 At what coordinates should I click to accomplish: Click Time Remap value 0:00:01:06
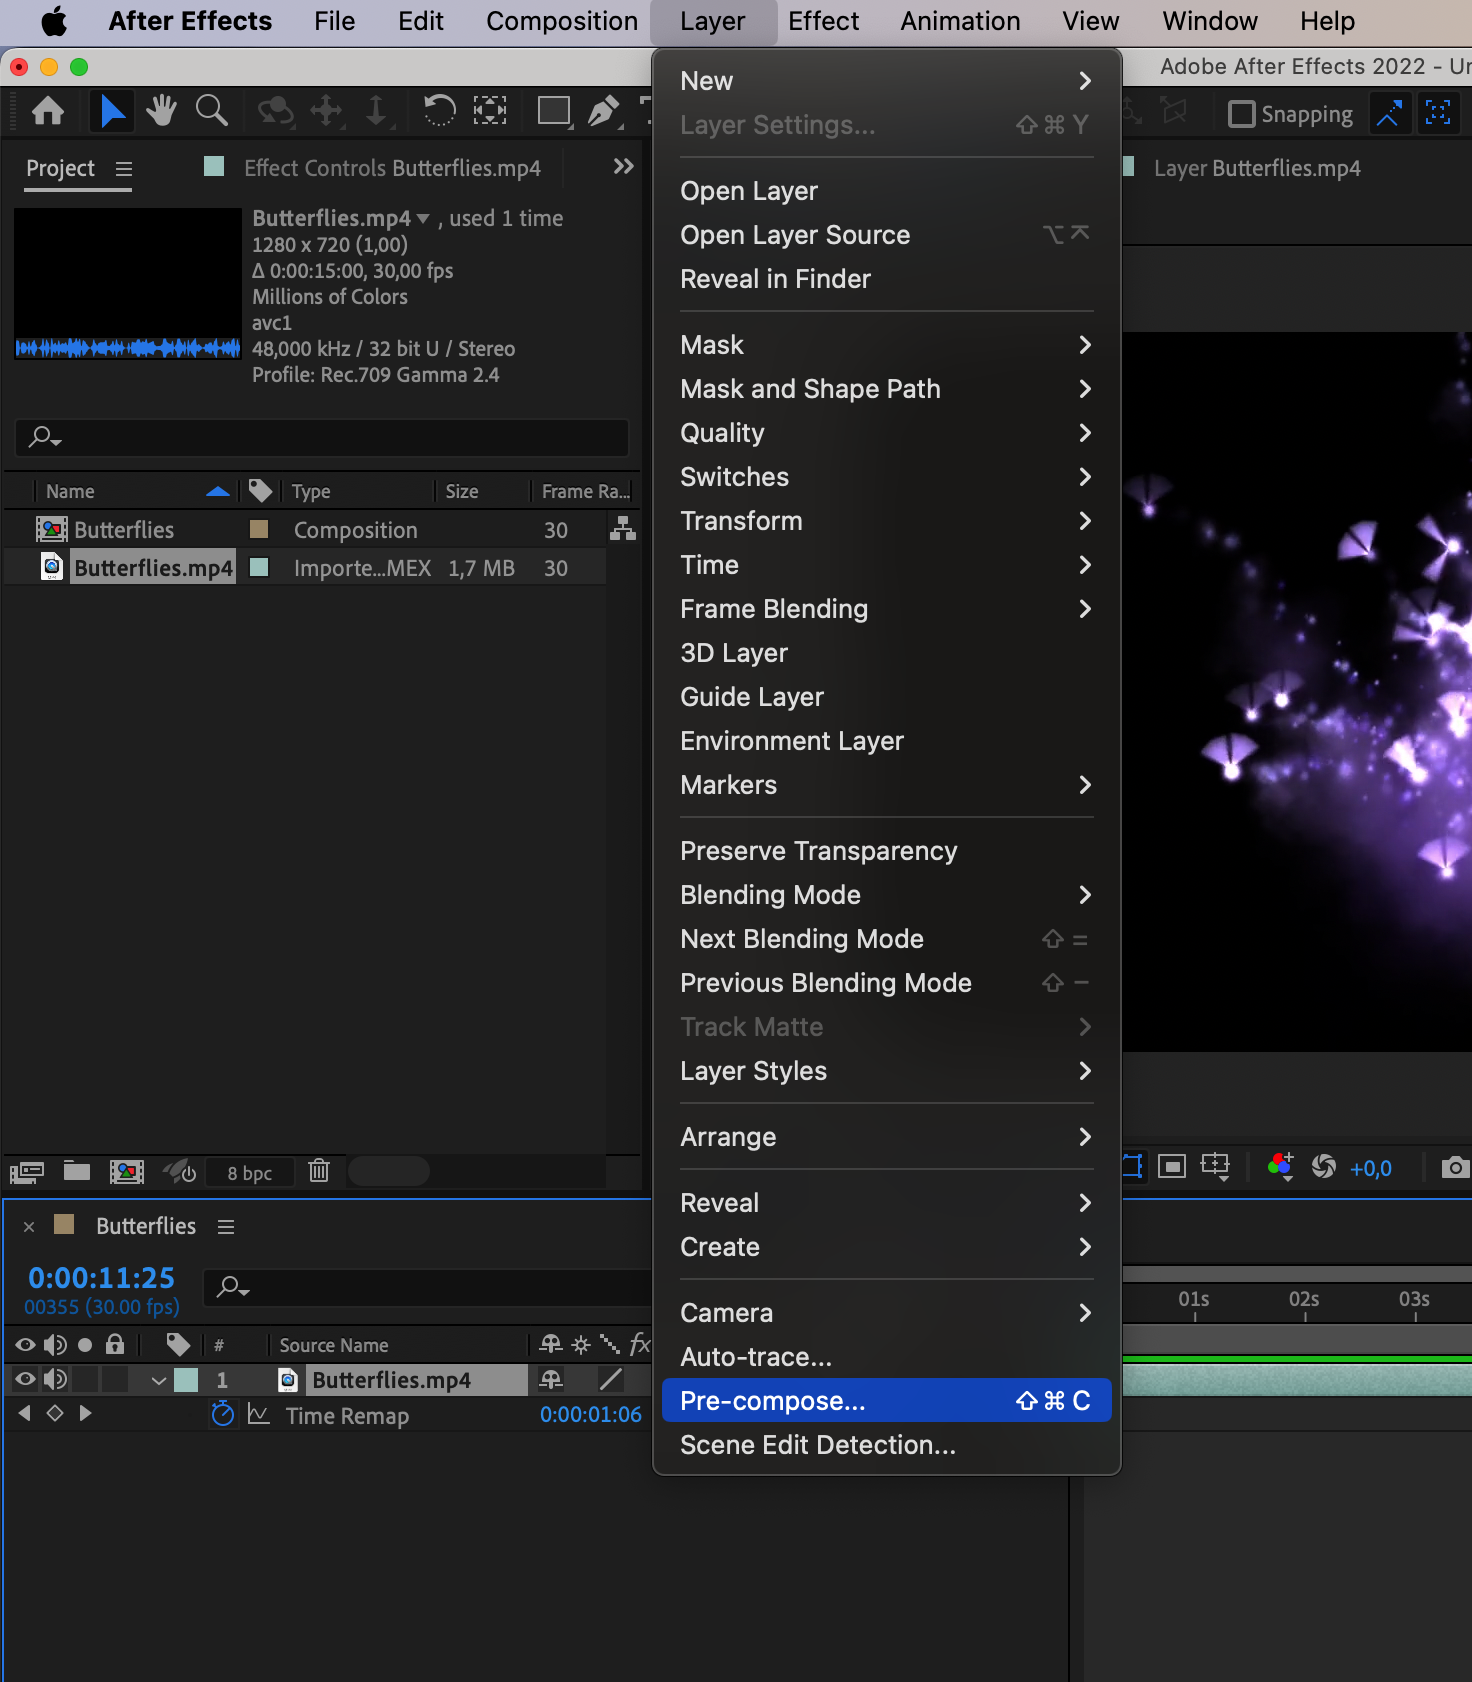(590, 1414)
